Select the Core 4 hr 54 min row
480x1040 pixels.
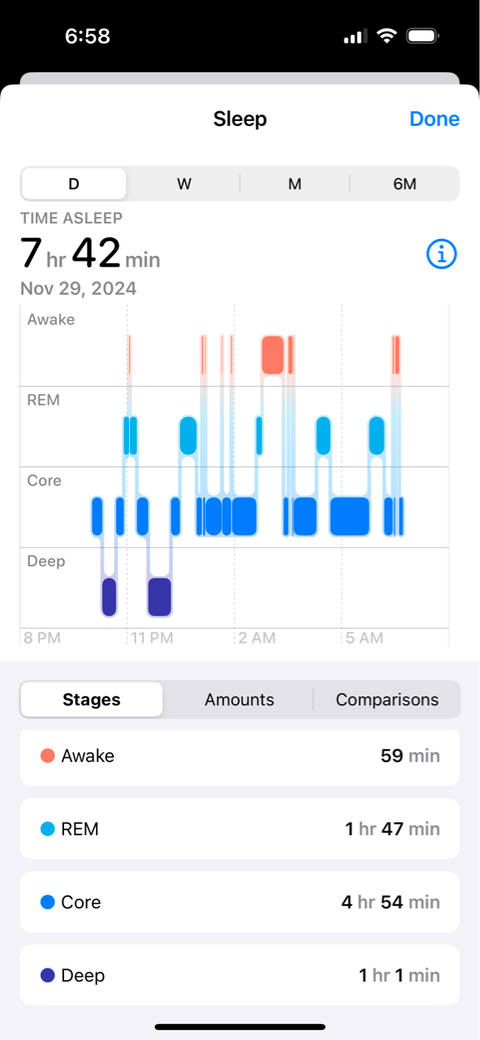tap(239, 902)
